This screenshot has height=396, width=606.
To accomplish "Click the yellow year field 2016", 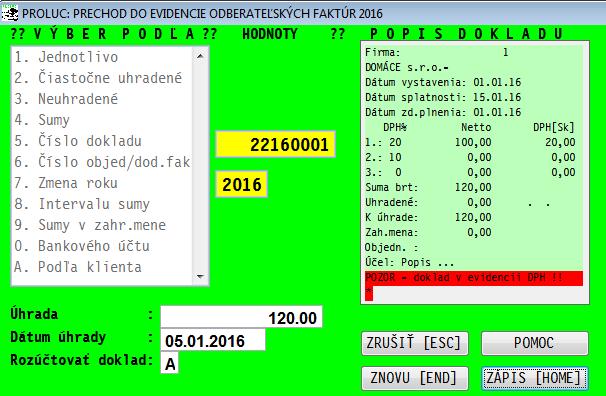I will 242,184.
